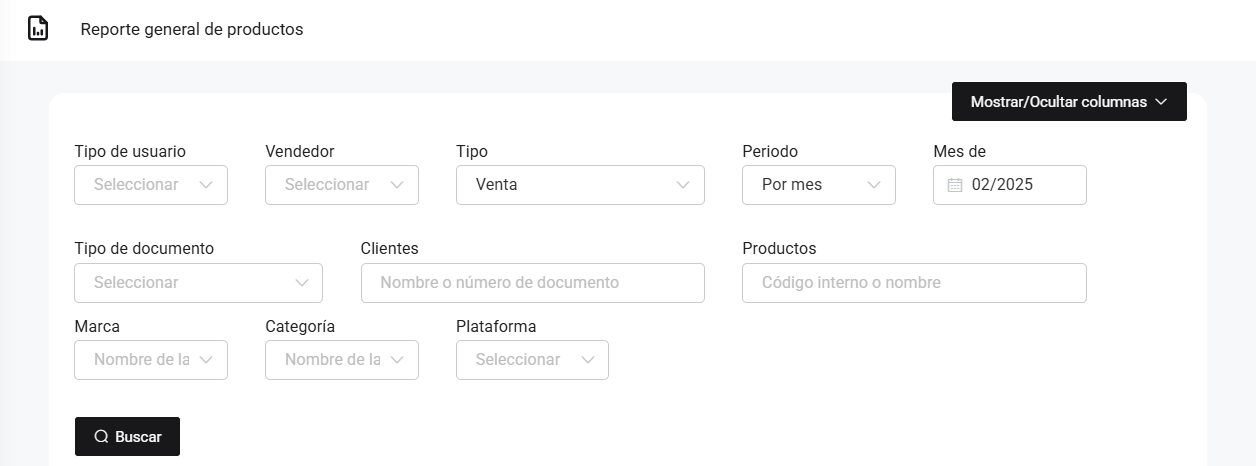Click the Reporte general de productos title
The width and height of the screenshot is (1256, 466).
tap(192, 29)
